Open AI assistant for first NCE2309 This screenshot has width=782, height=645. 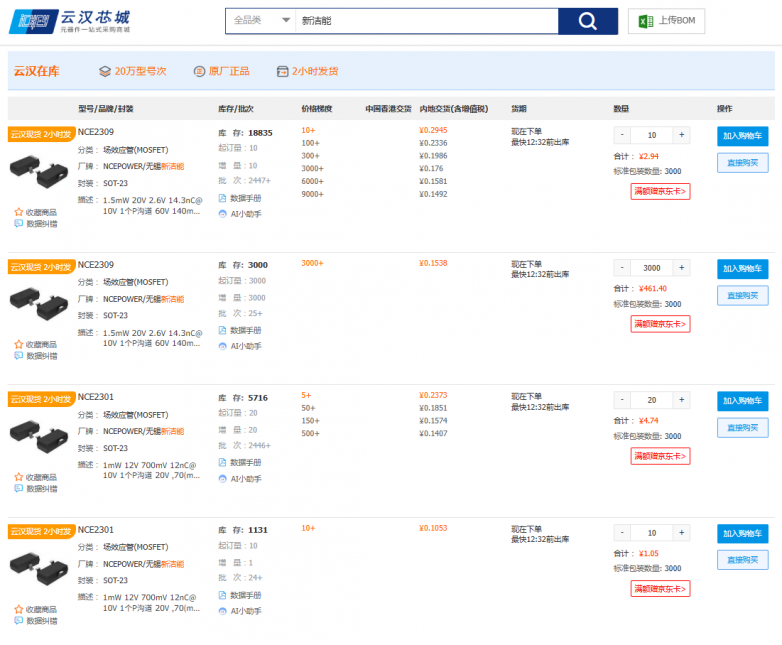point(223,213)
